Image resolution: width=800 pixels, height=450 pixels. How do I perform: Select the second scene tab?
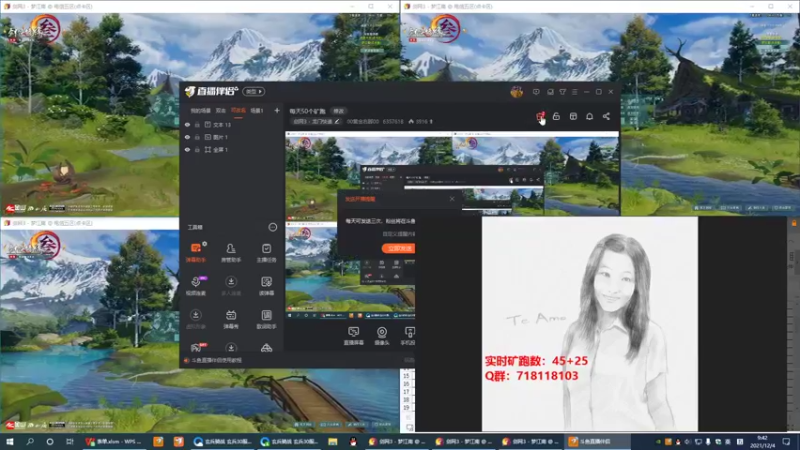[x=220, y=111]
